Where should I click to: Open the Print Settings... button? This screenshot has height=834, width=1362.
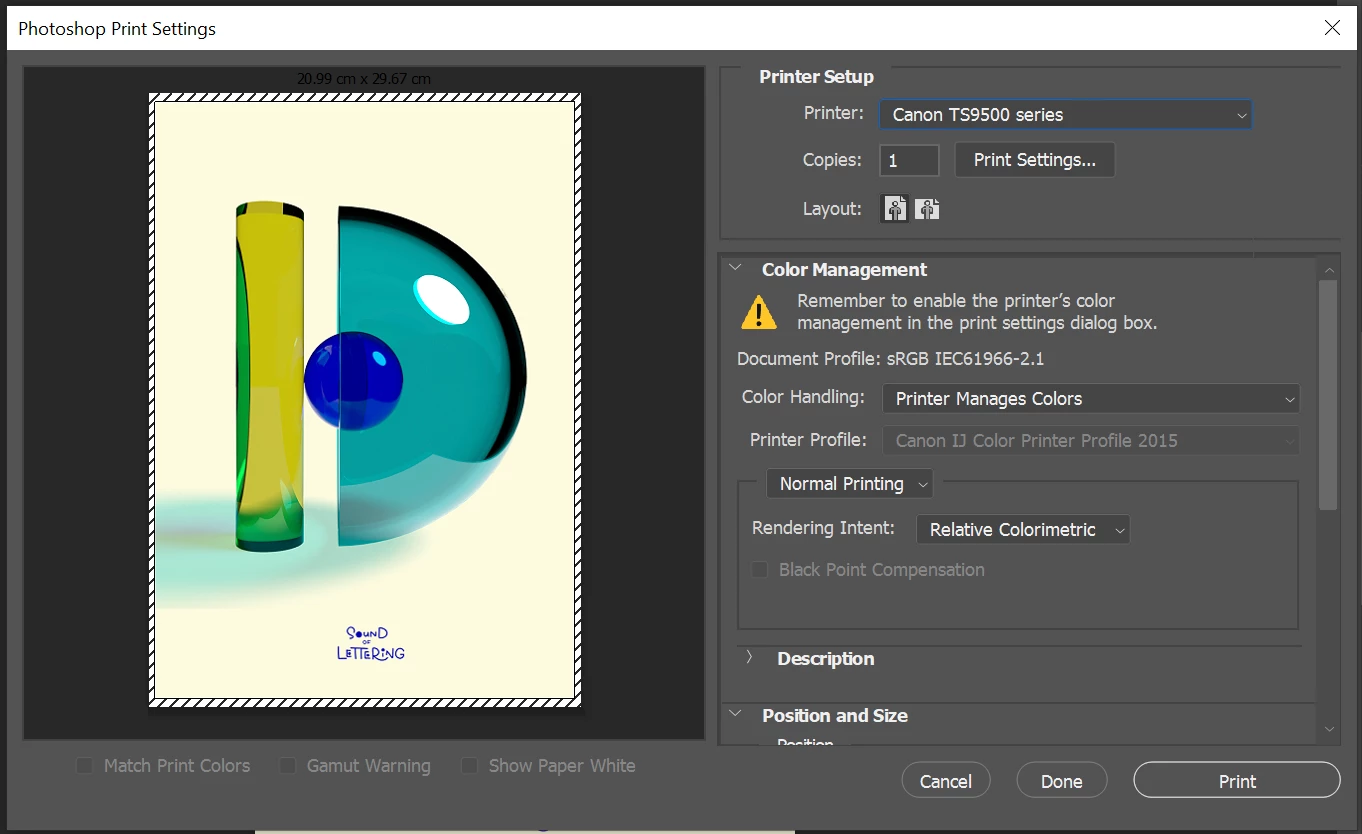[1035, 160]
